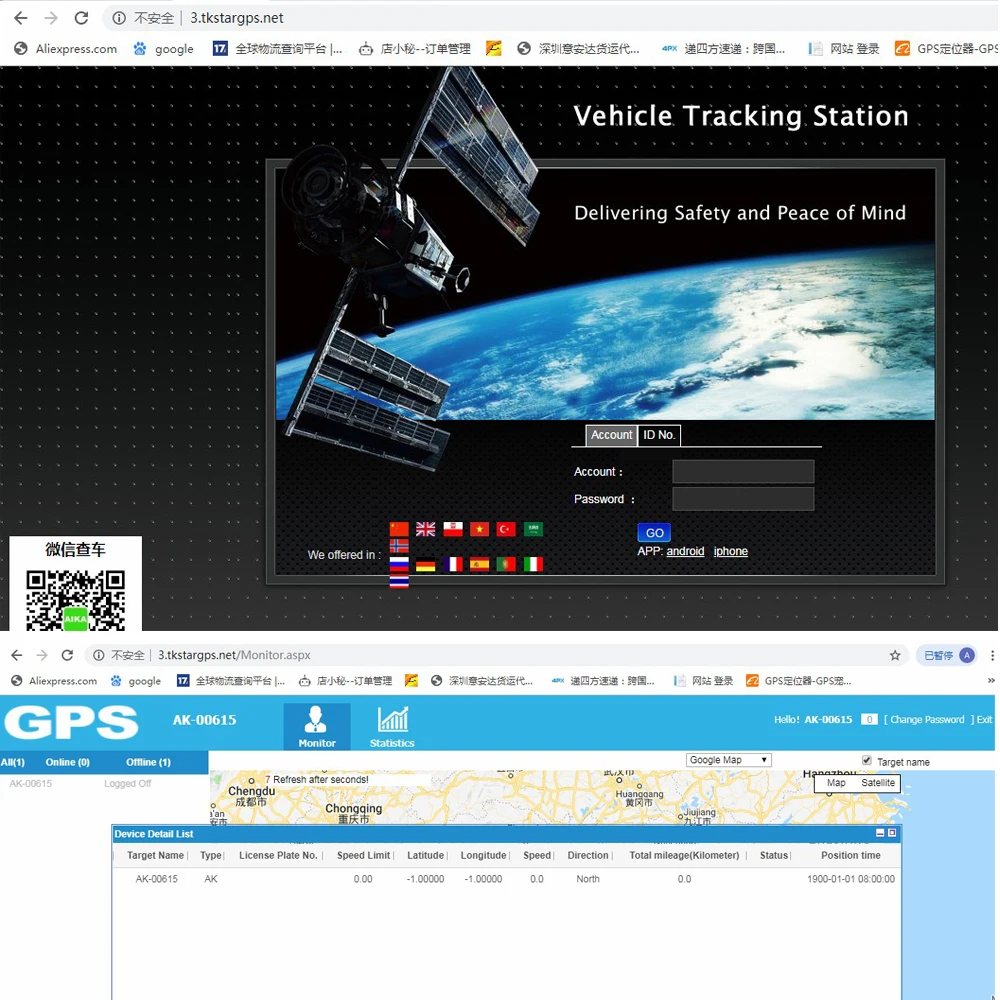Bookmark Monitor.aspx page with star icon

click(x=895, y=655)
